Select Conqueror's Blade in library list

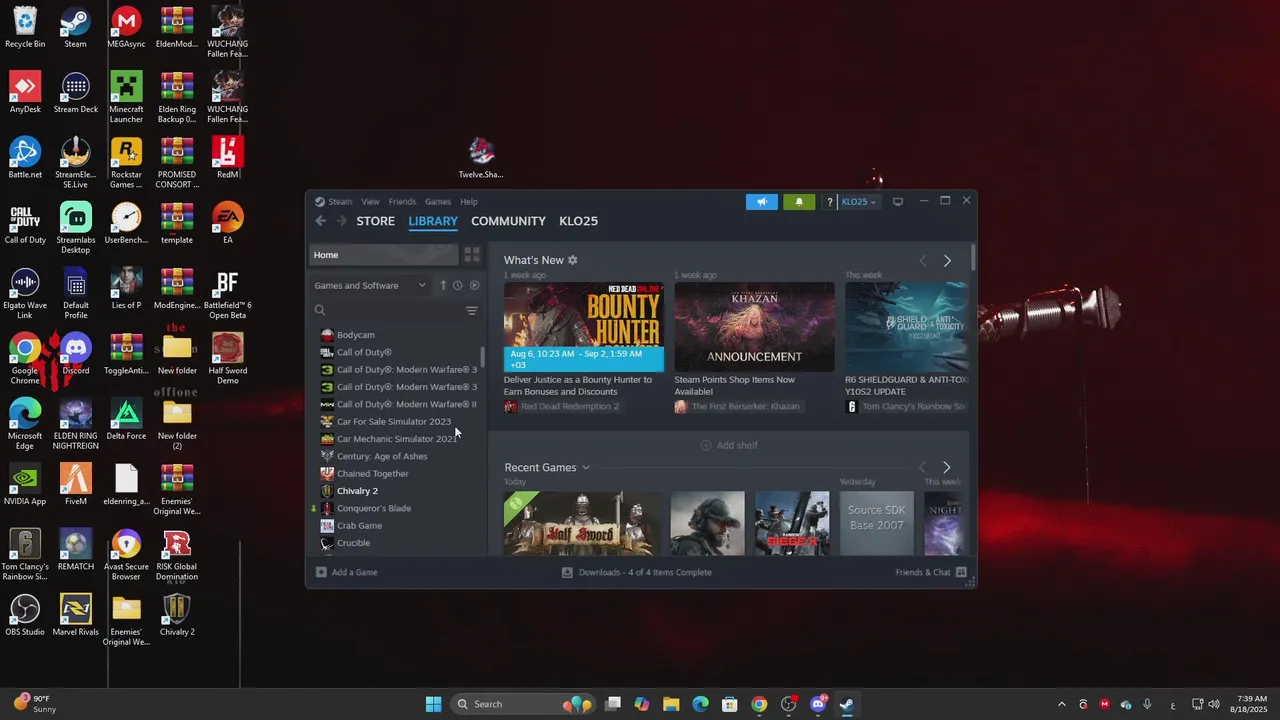click(374, 508)
